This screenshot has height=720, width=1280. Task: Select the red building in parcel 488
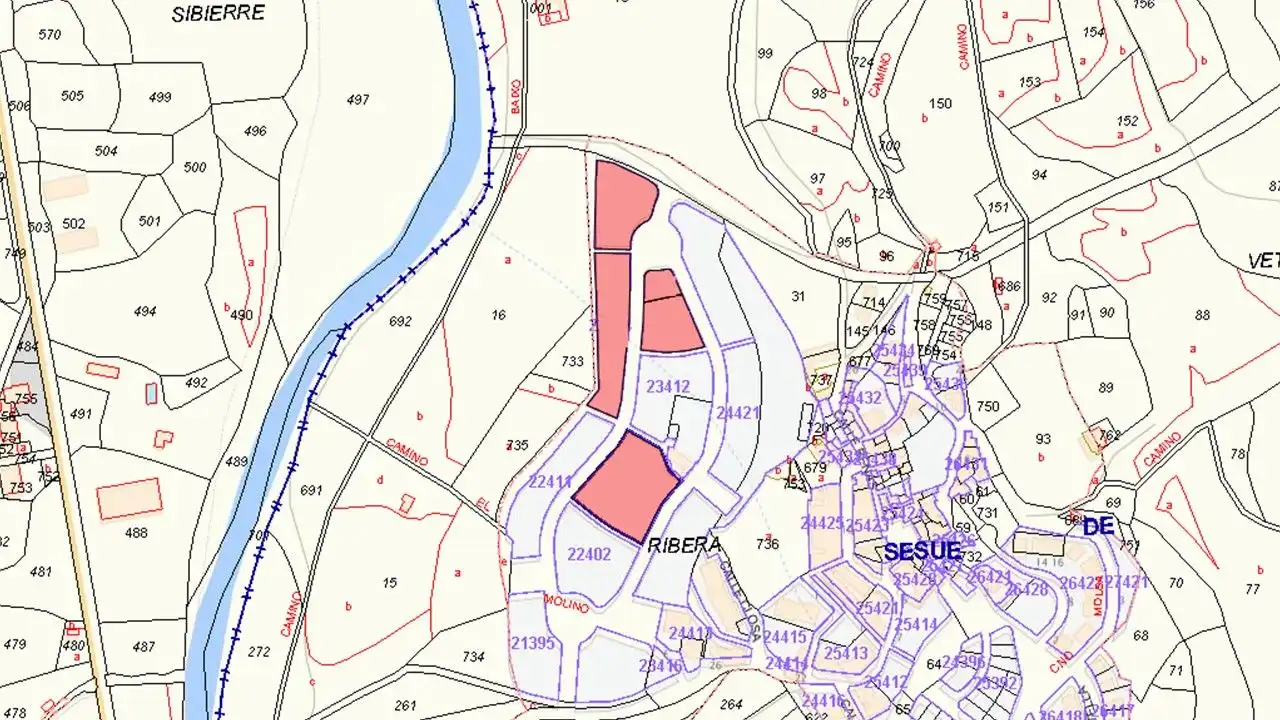[x=129, y=498]
